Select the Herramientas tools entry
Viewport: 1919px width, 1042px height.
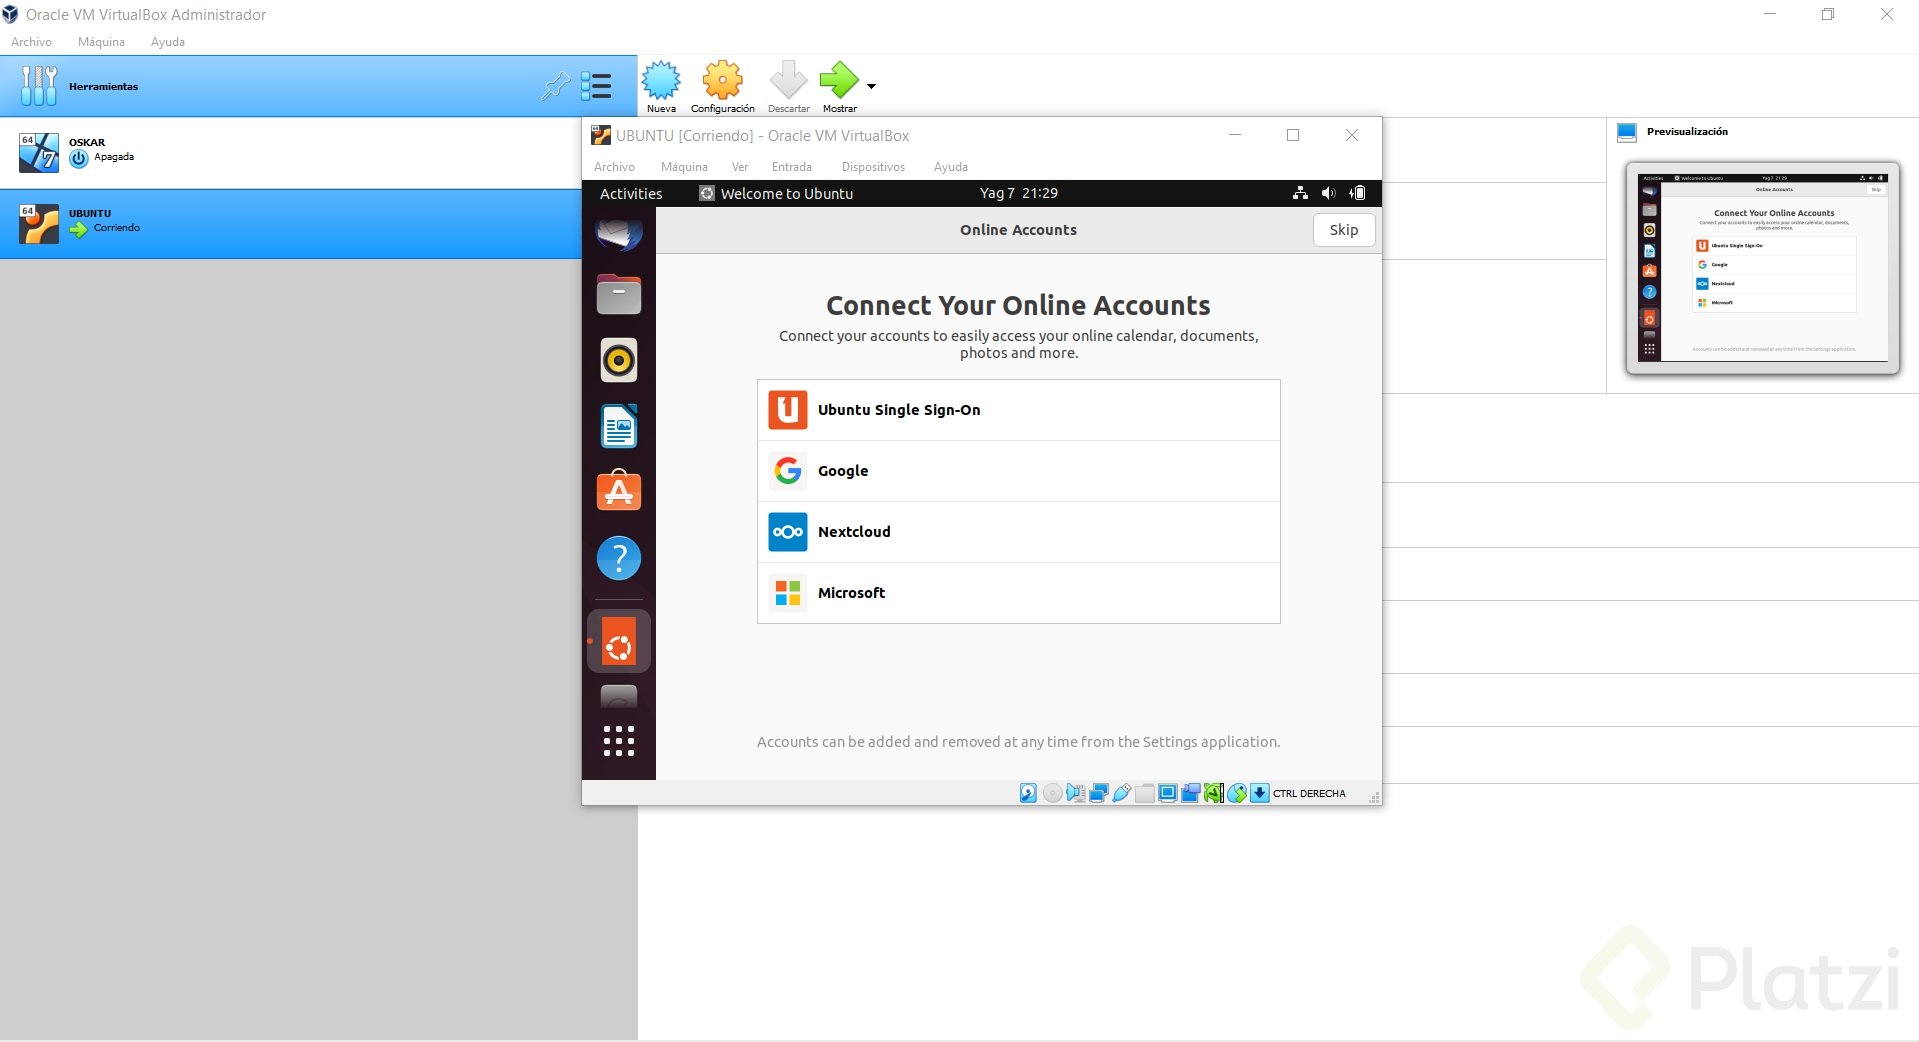click(318, 86)
